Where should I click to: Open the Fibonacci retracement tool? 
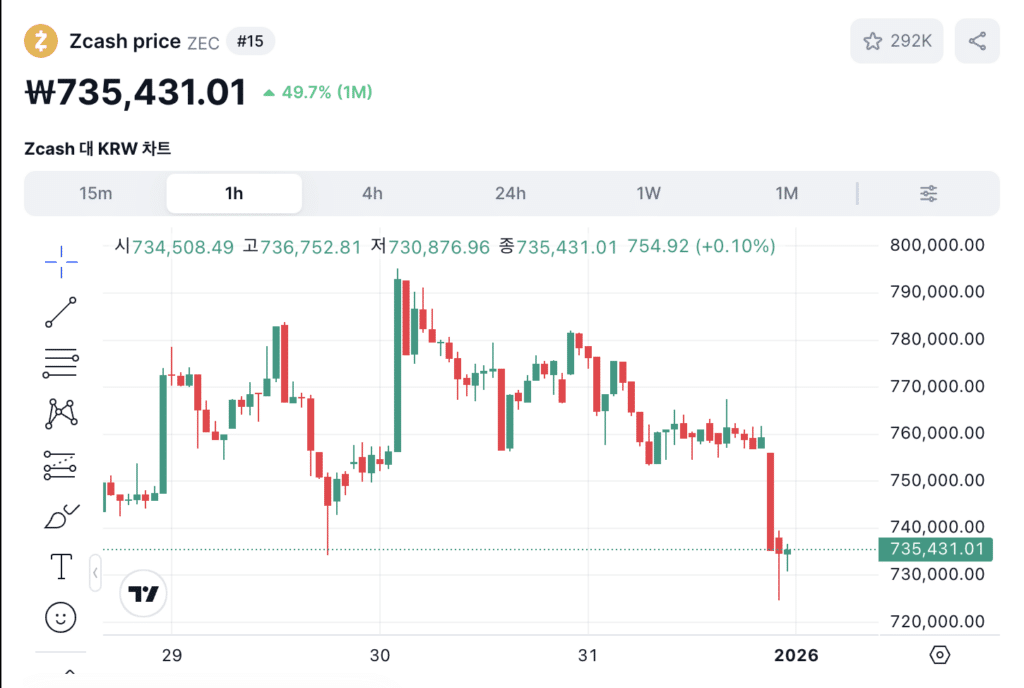pyautogui.click(x=60, y=362)
